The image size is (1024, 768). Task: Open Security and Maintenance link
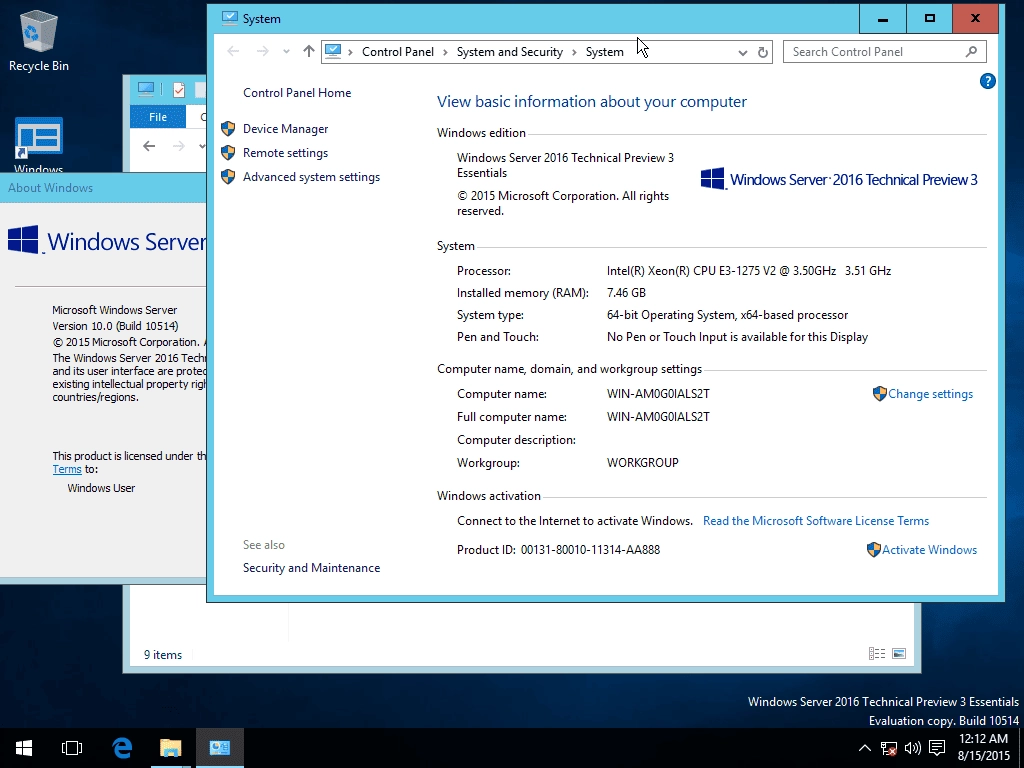pos(311,568)
